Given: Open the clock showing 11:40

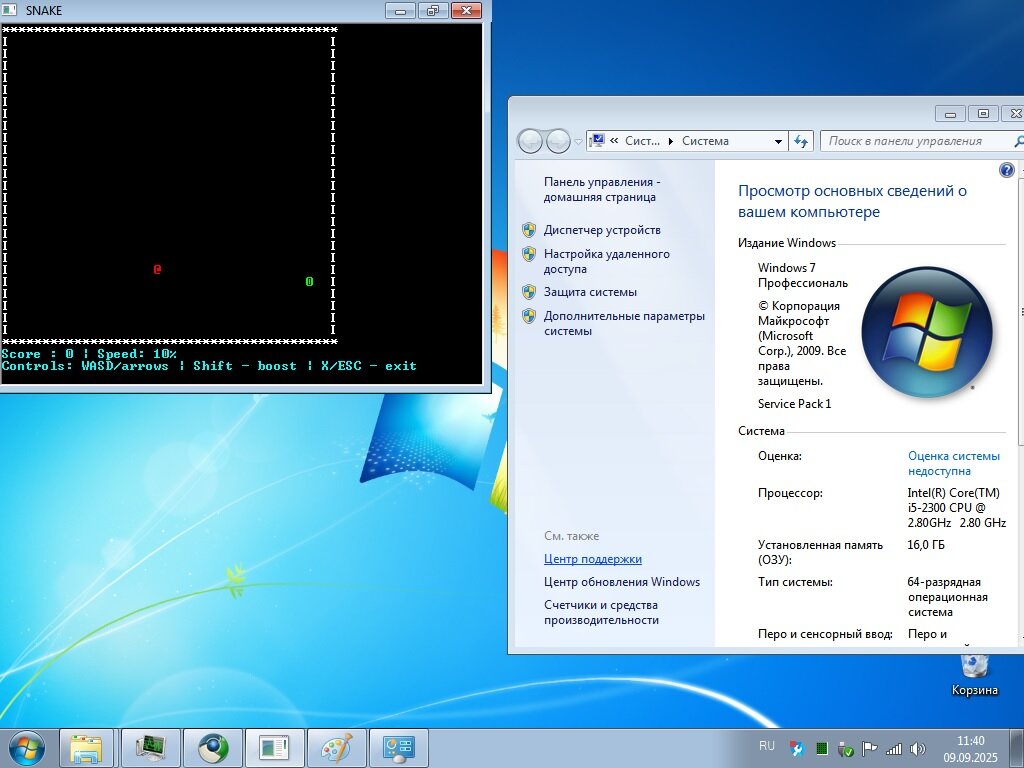Looking at the screenshot, I should pyautogui.click(x=970, y=748).
